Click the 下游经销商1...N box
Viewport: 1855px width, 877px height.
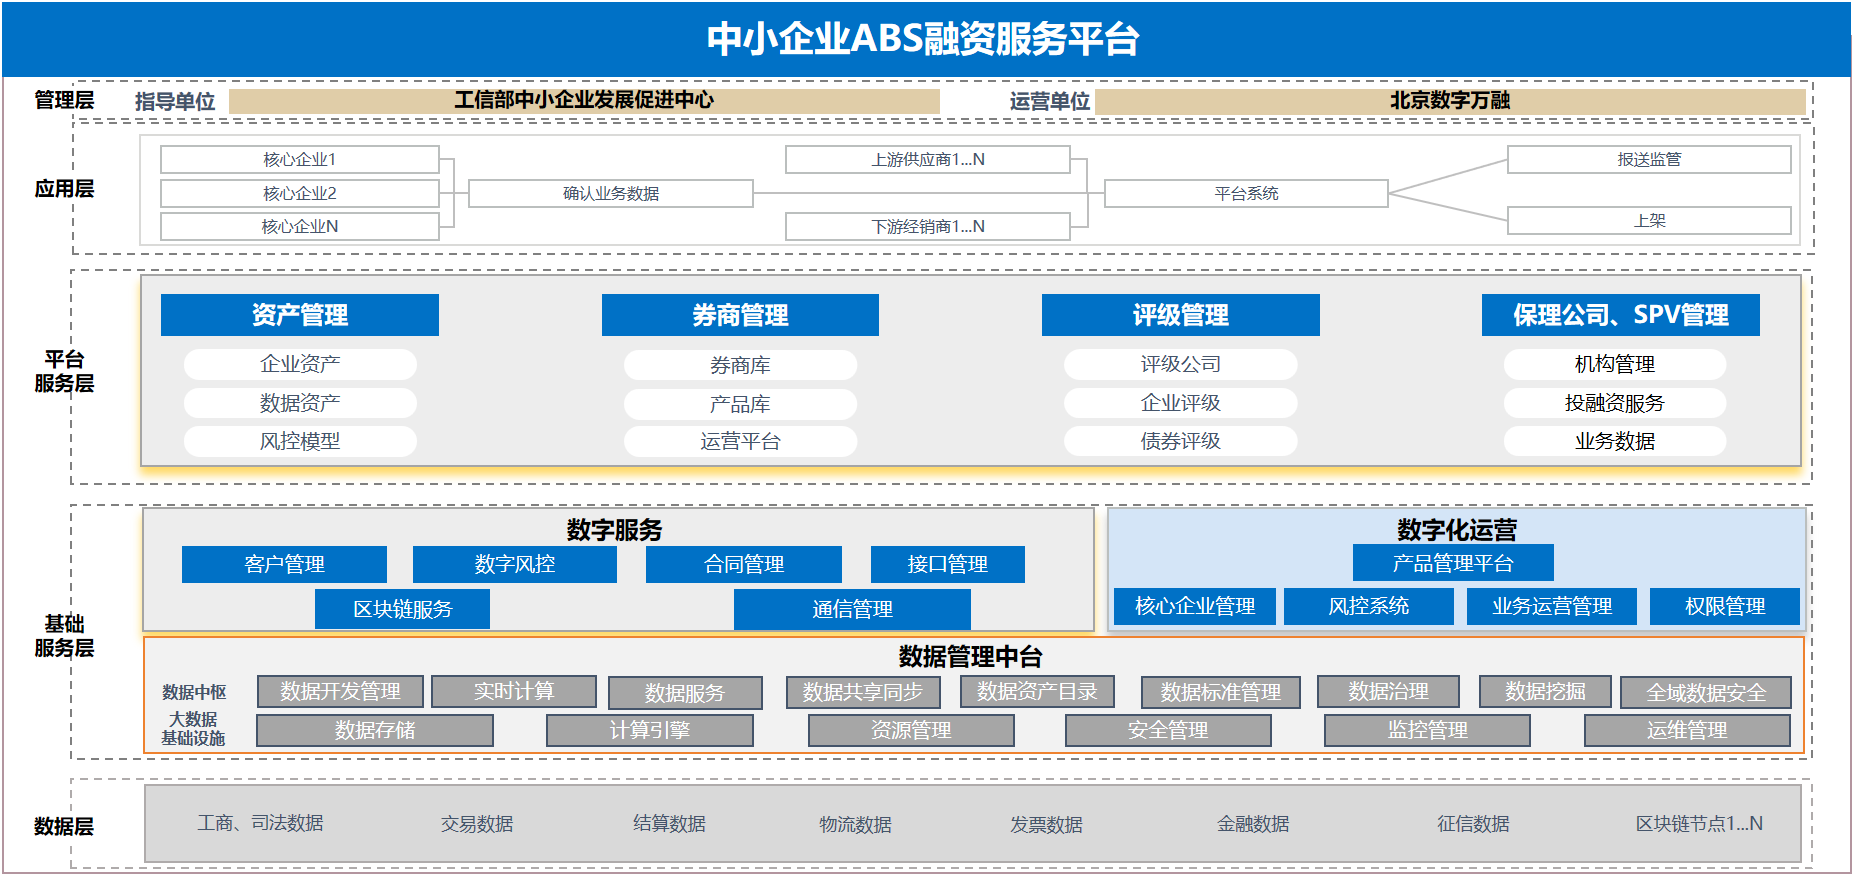click(x=928, y=226)
